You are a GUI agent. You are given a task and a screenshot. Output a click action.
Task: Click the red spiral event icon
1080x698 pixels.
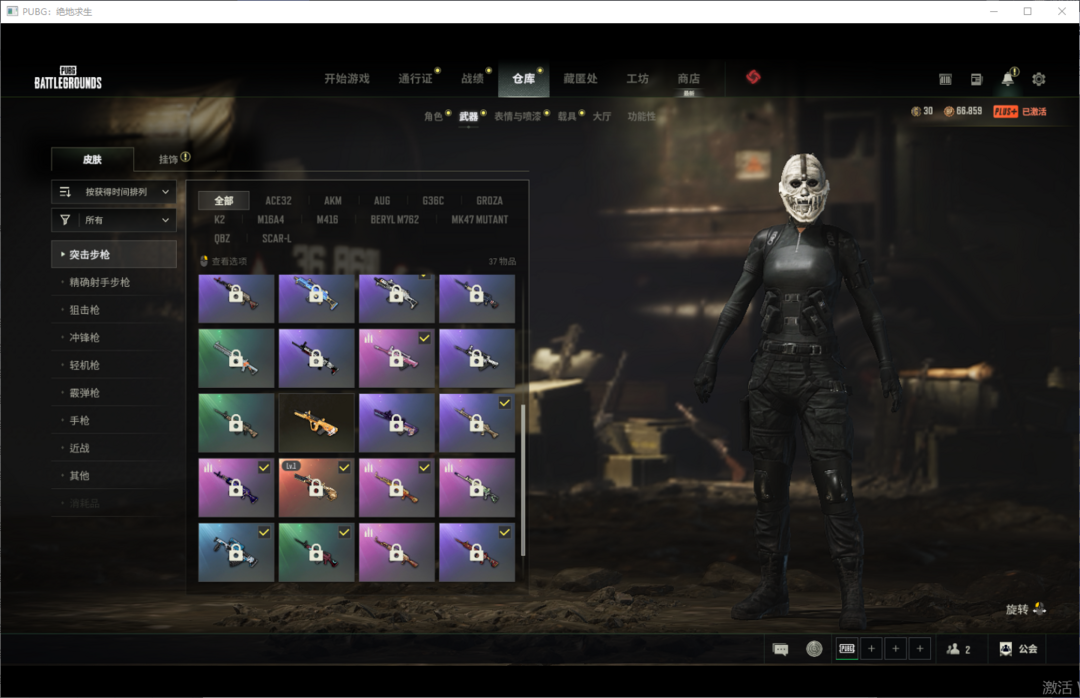pos(754,77)
